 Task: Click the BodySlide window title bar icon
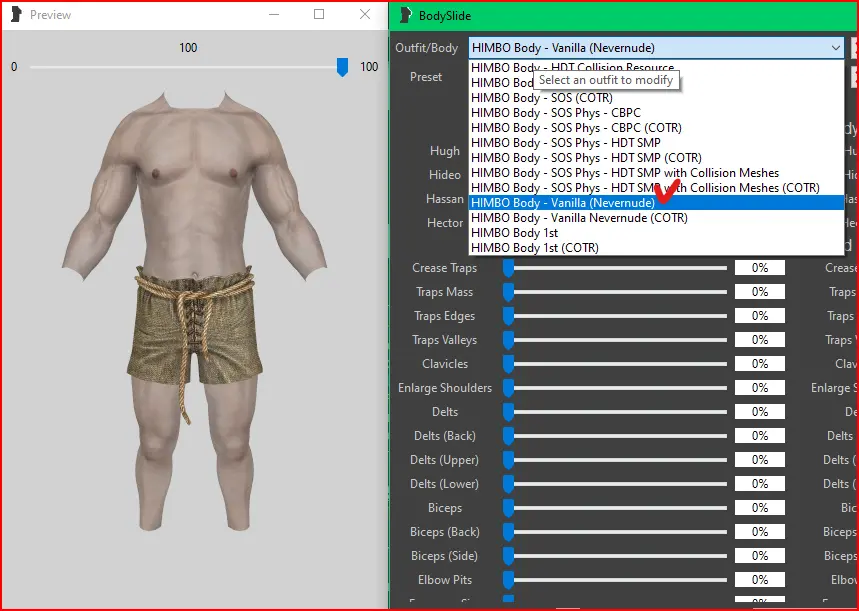point(406,15)
